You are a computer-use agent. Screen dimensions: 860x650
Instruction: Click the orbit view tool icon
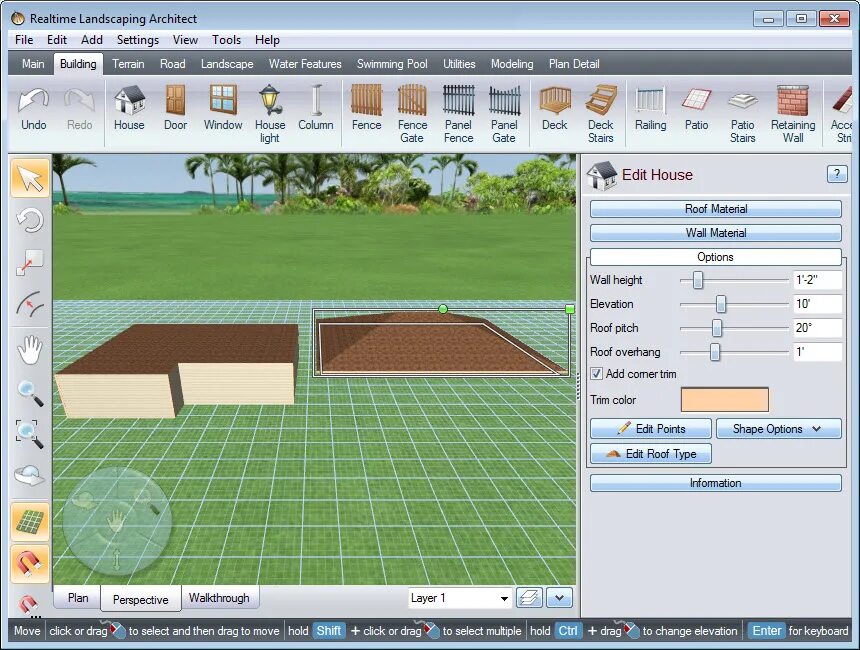(30, 475)
